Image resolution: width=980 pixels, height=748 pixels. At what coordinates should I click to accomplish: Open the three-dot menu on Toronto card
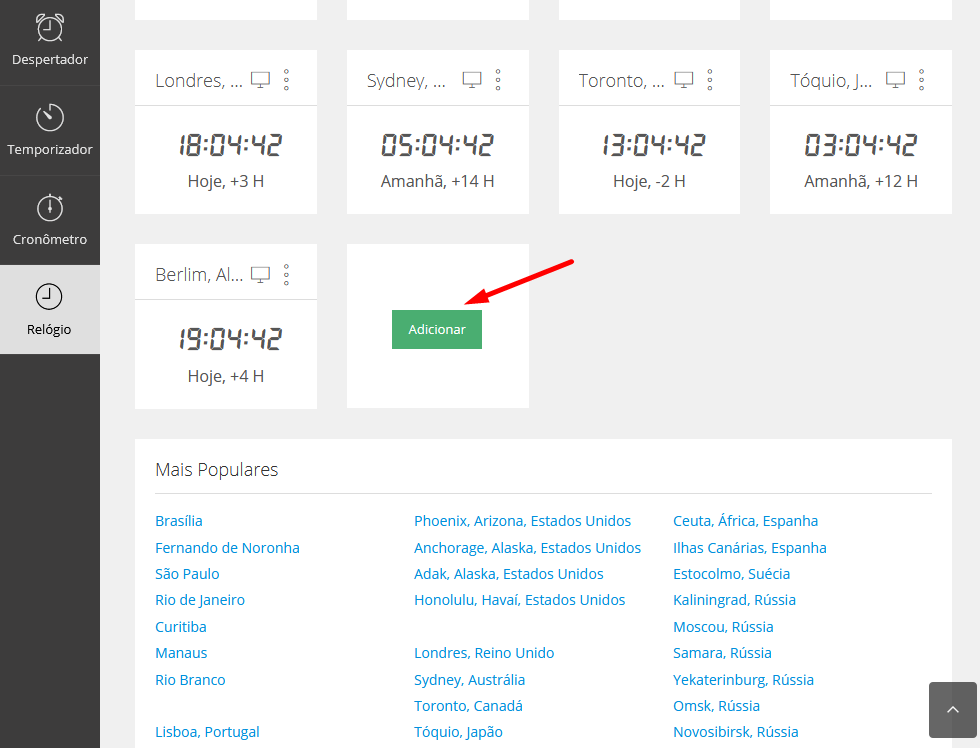point(710,80)
